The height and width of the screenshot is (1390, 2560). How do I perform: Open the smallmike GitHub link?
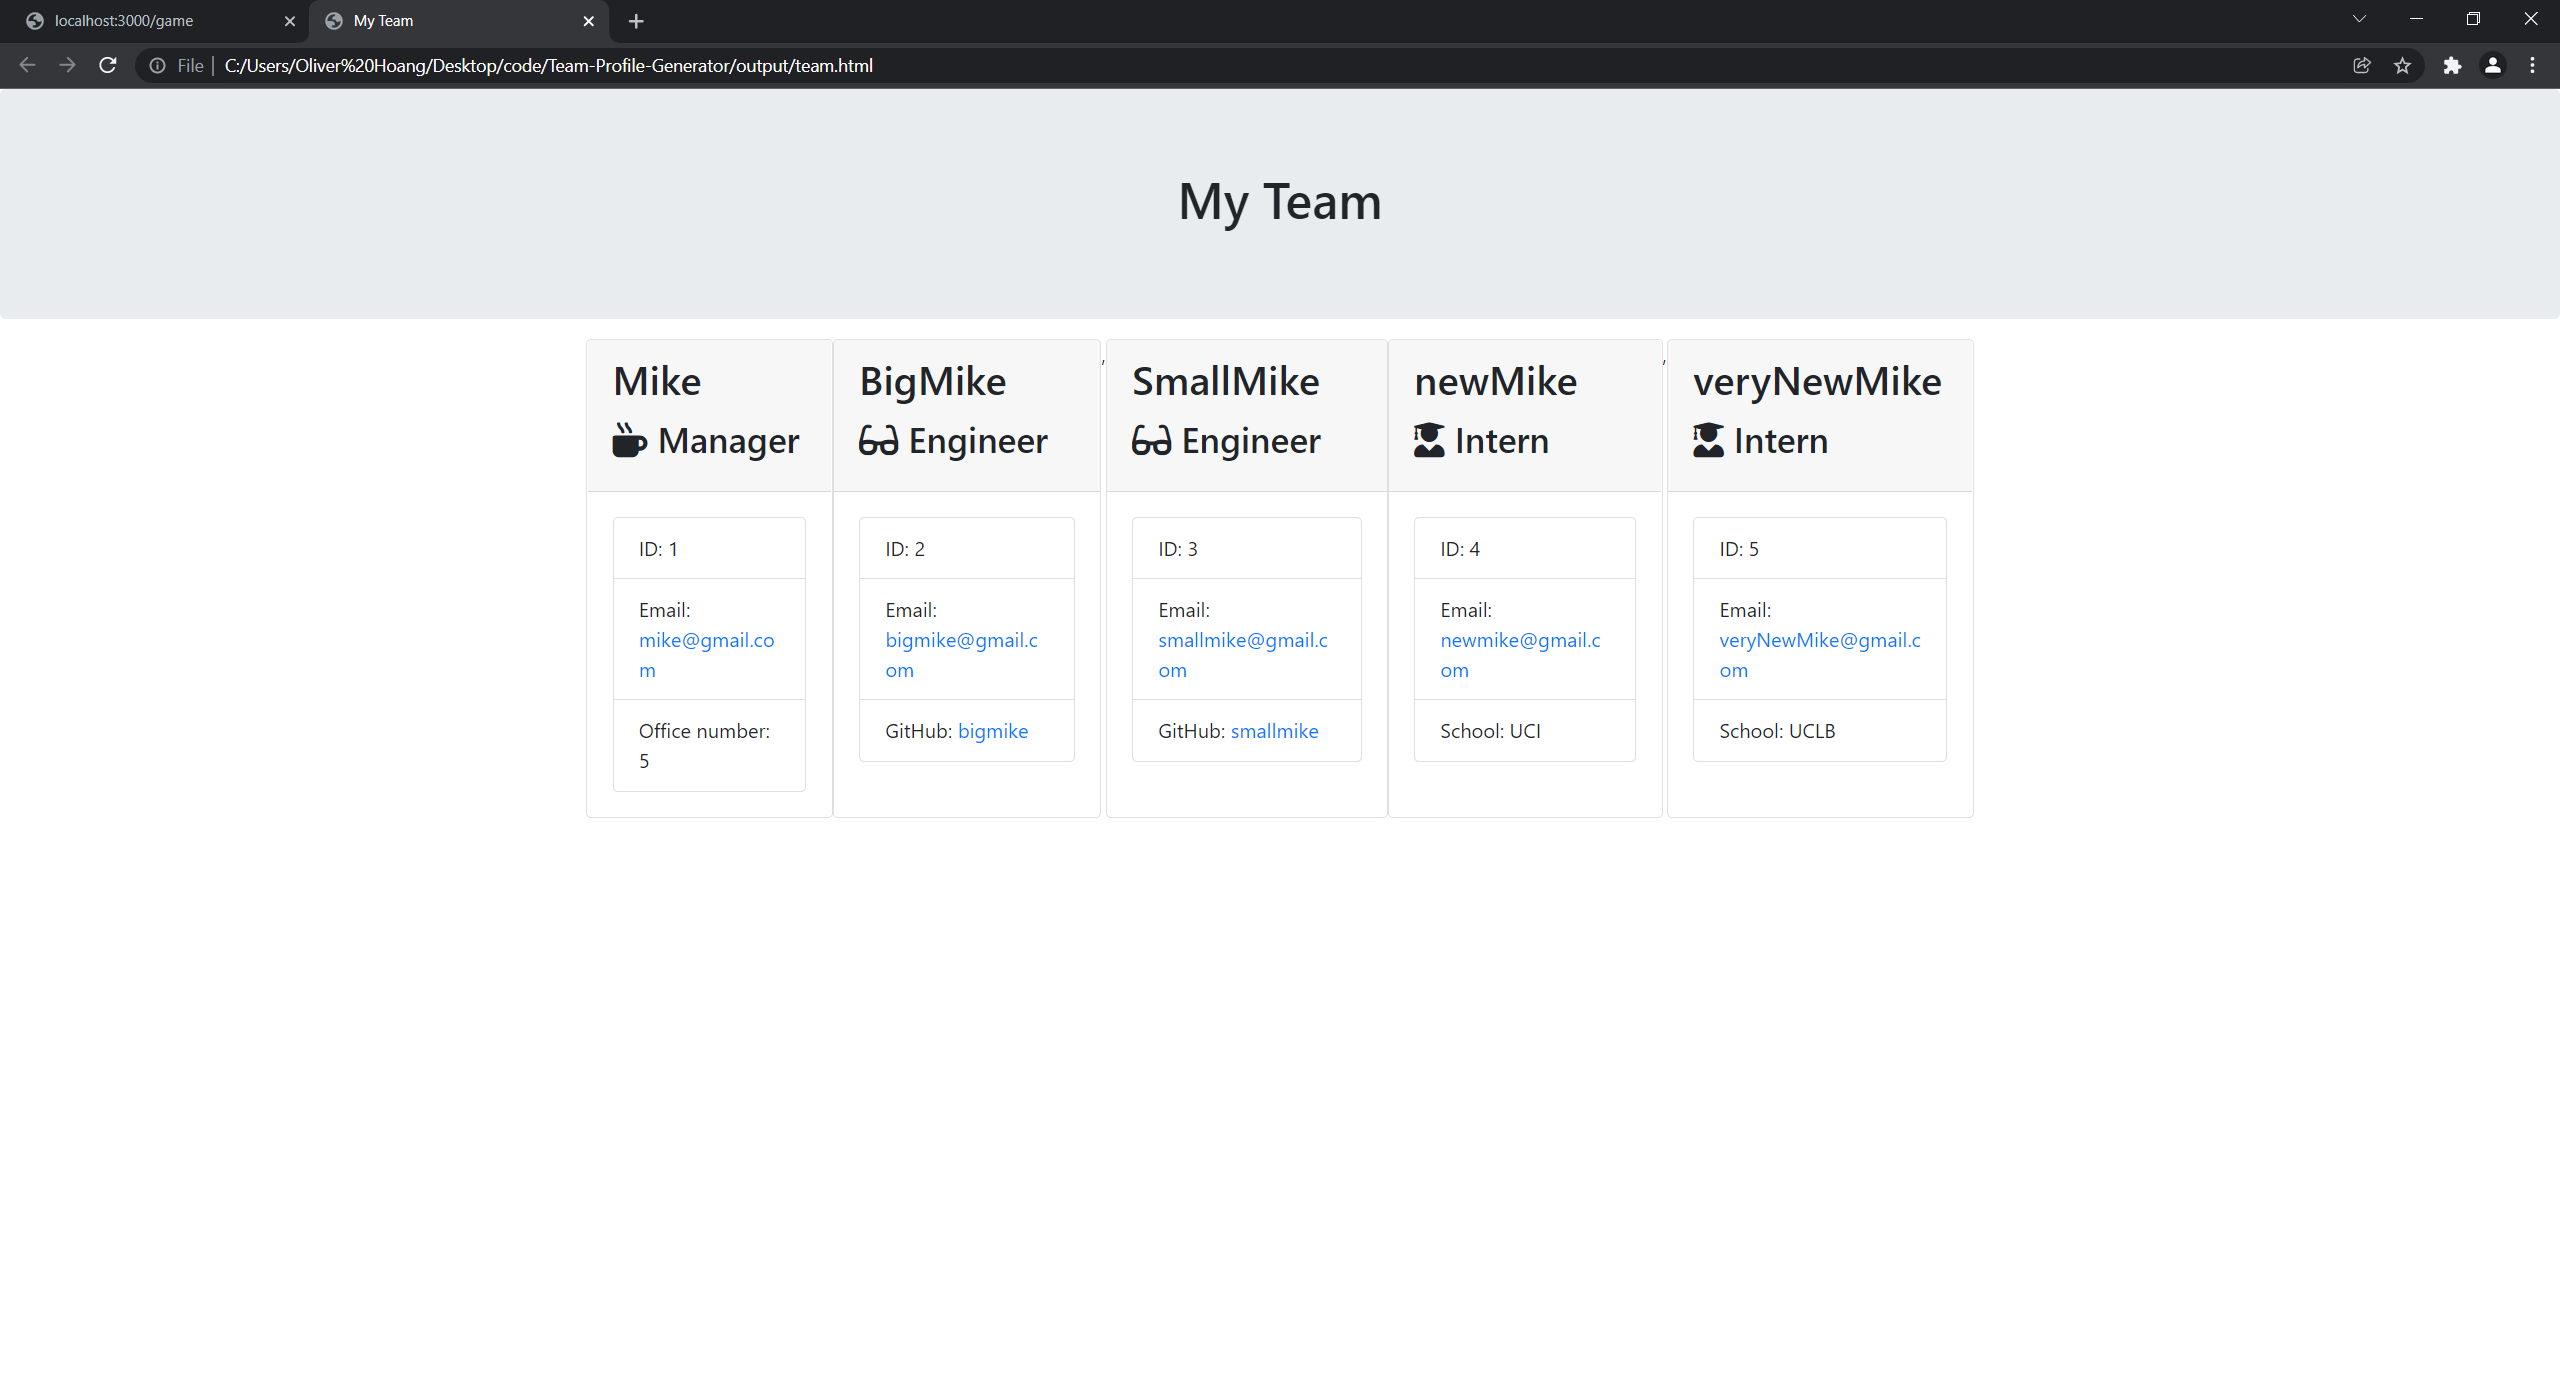1274,731
